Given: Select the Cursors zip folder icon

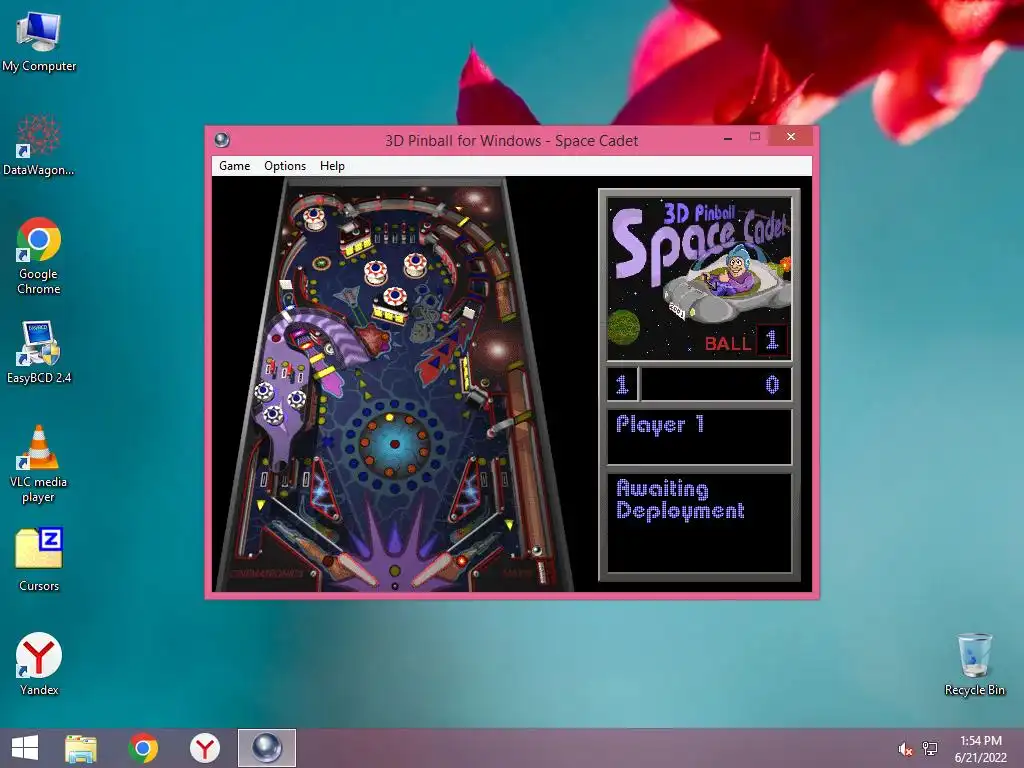Looking at the screenshot, I should pyautogui.click(x=39, y=560).
